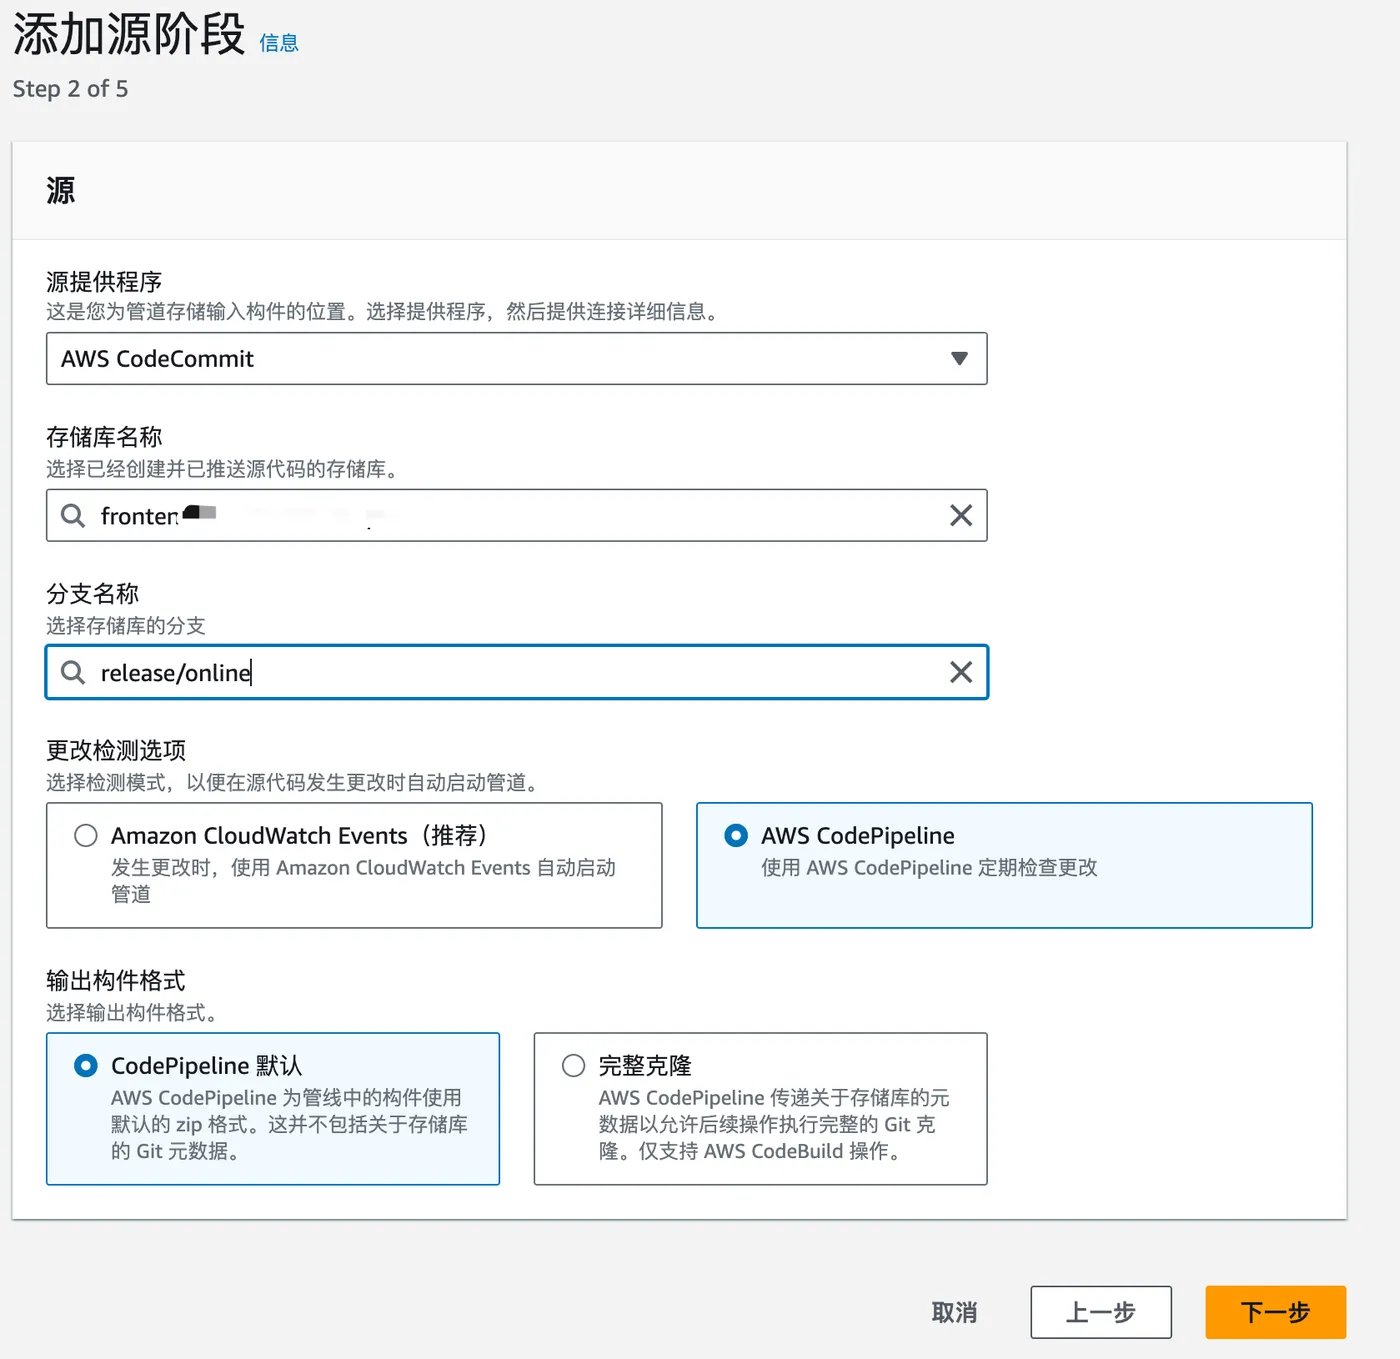The height and width of the screenshot is (1359, 1400).
Task: Go back with the 上一步 button
Action: click(x=1100, y=1312)
